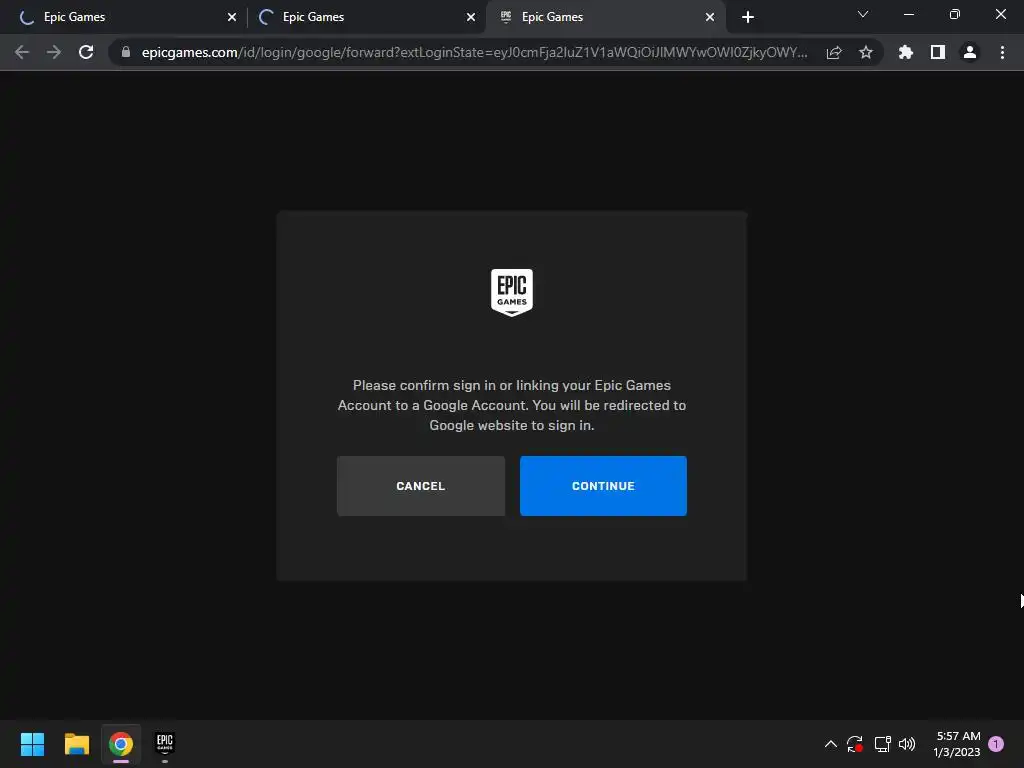Share this page icon in address bar
The image size is (1024, 768).
point(834,52)
